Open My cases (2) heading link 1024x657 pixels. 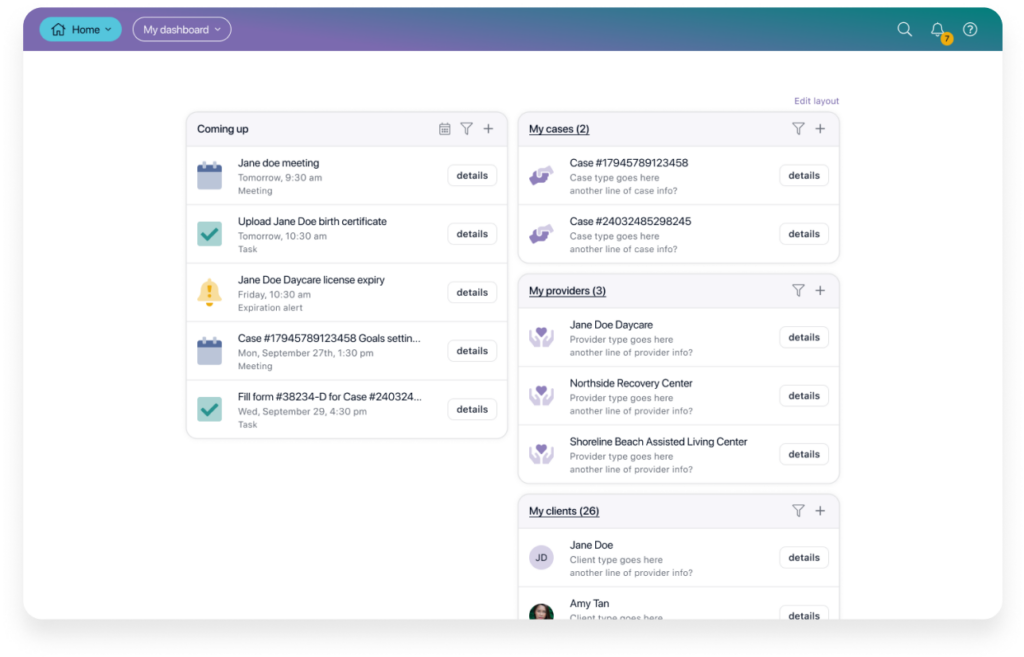(559, 129)
